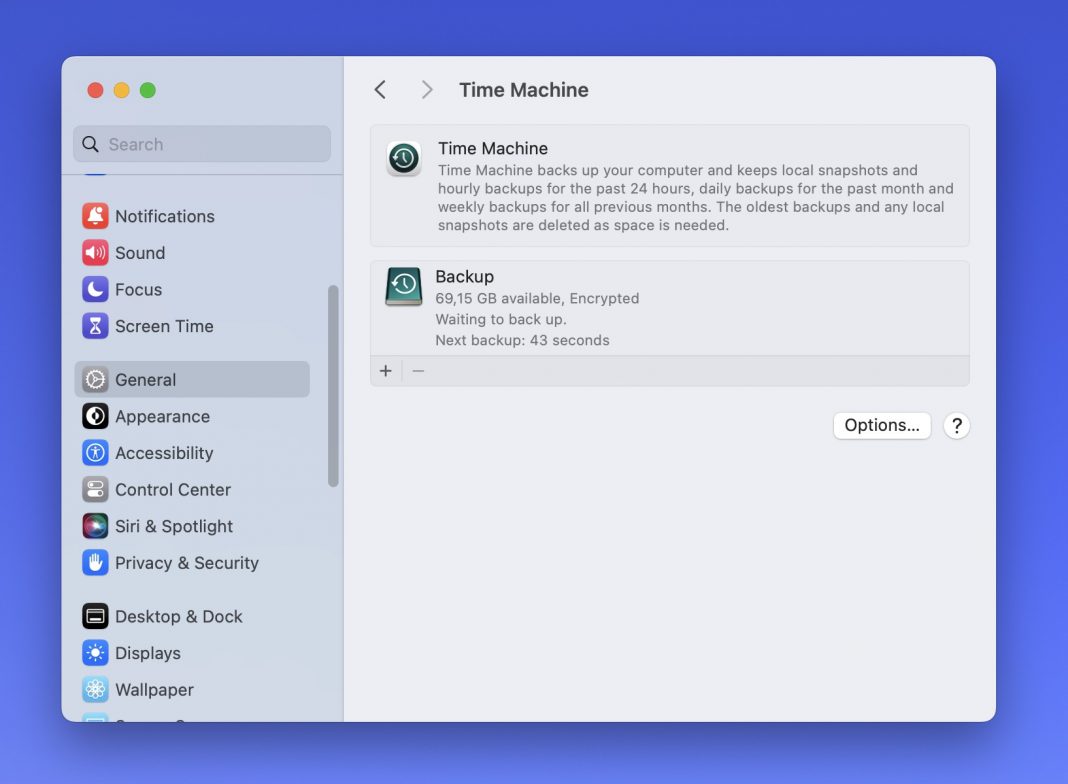Open Desktop & Dock settings
Screen dimensions: 1068x784
click(x=178, y=616)
